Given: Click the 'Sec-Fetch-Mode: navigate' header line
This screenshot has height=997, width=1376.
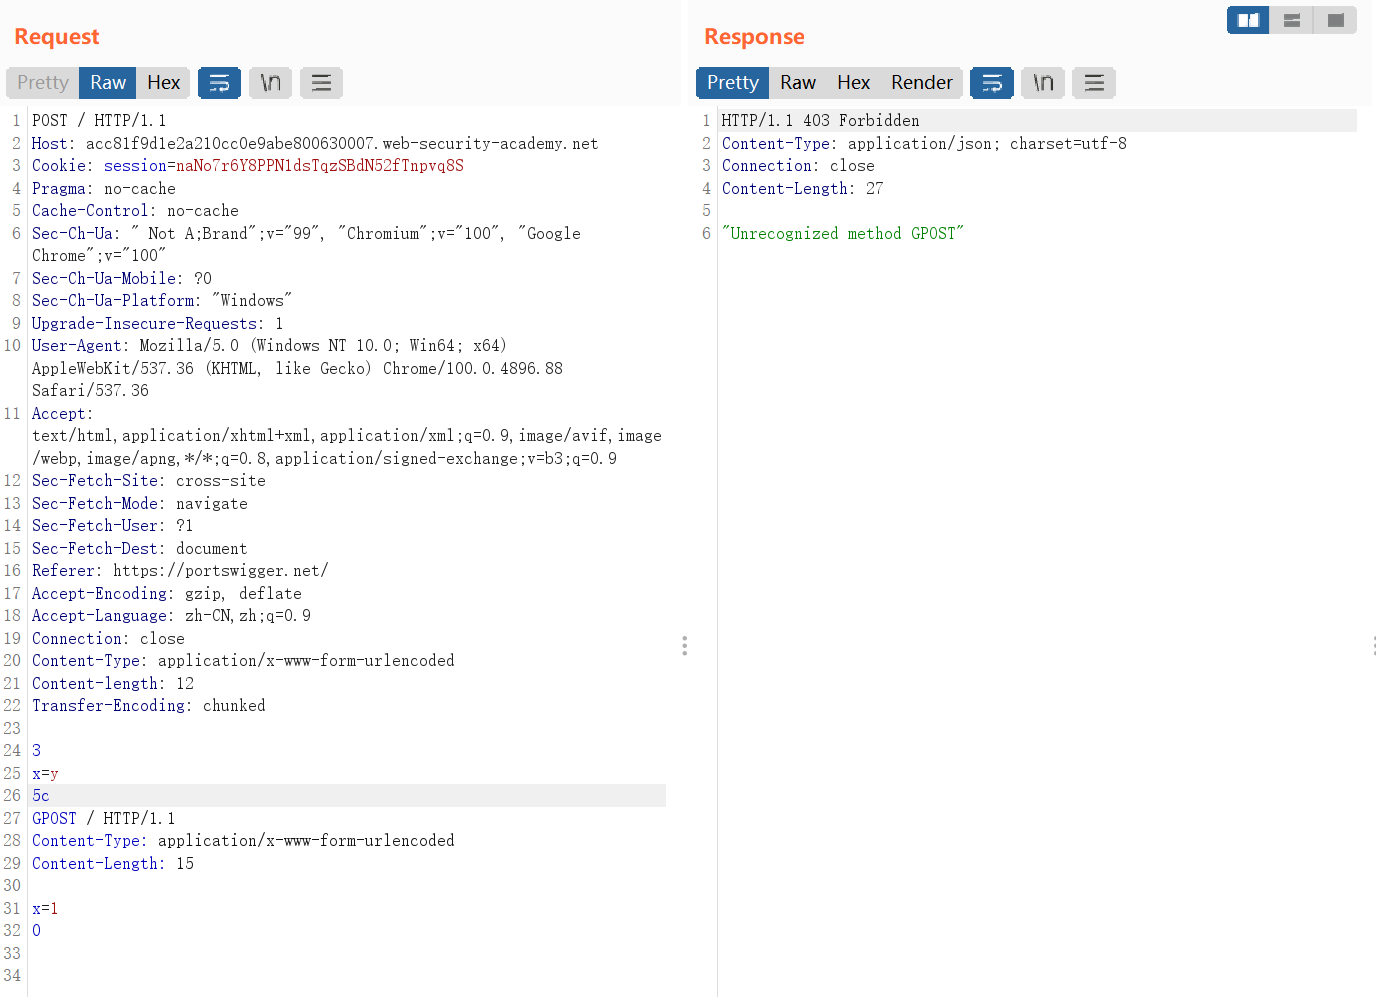Looking at the screenshot, I should tap(140, 504).
